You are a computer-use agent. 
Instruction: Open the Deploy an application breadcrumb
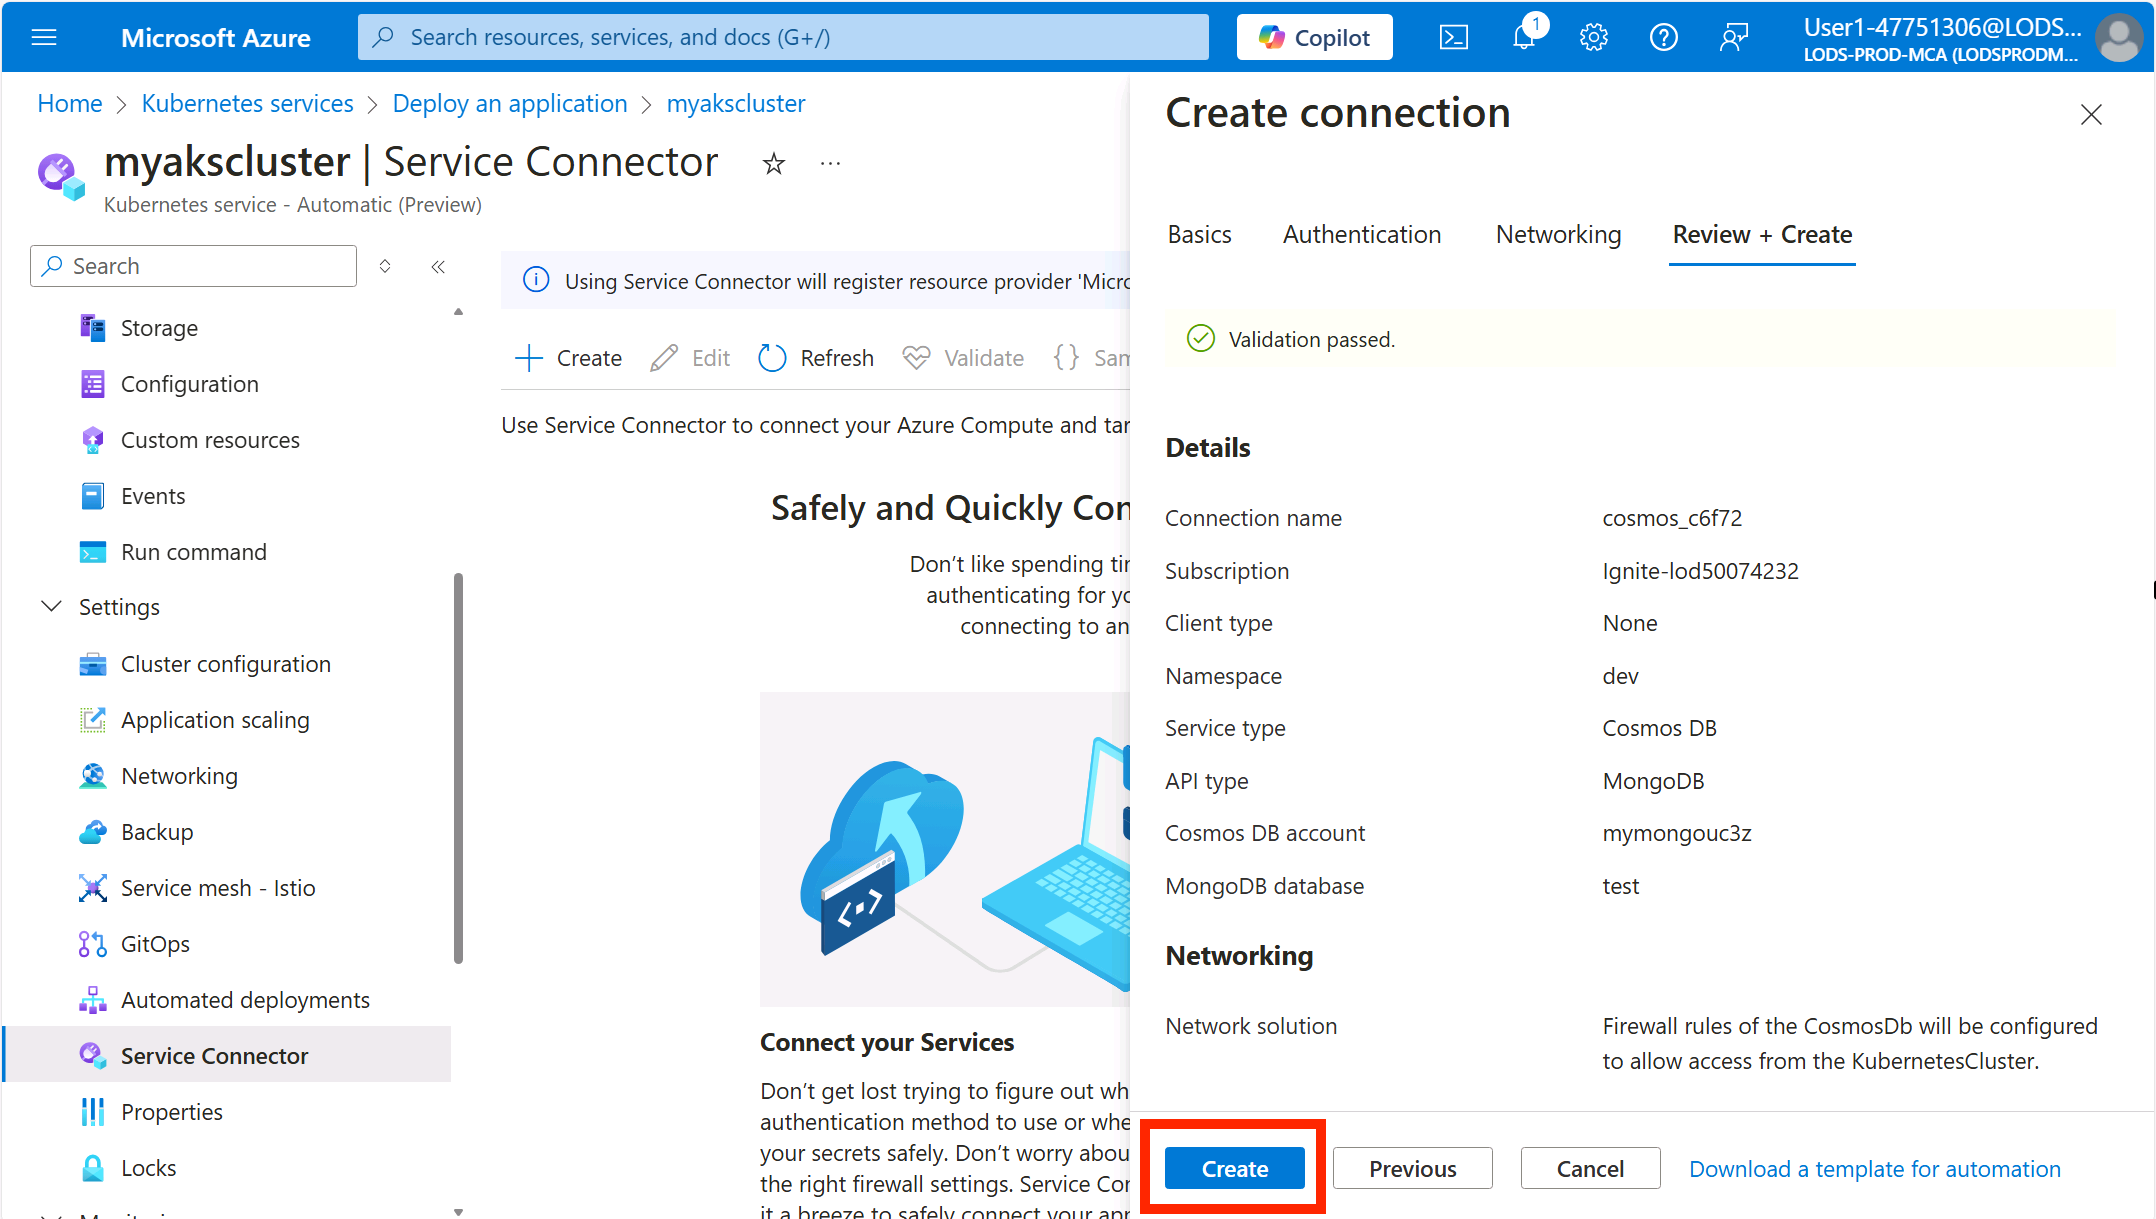[510, 103]
